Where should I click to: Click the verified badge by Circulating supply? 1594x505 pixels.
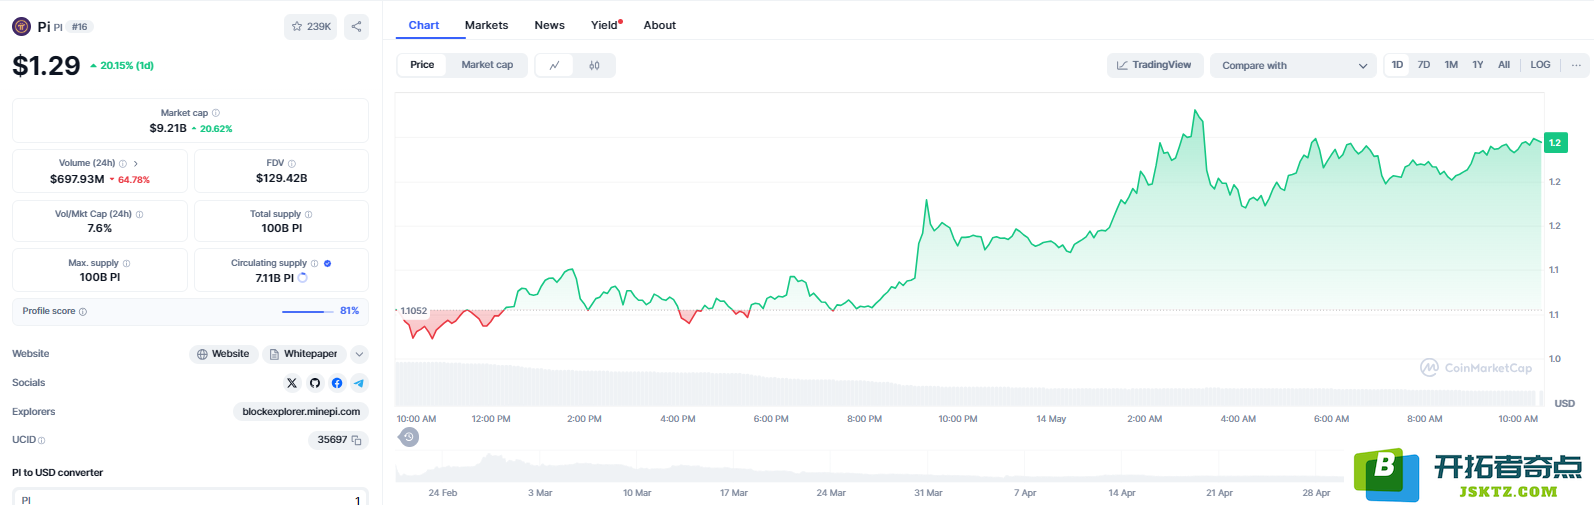point(328,263)
